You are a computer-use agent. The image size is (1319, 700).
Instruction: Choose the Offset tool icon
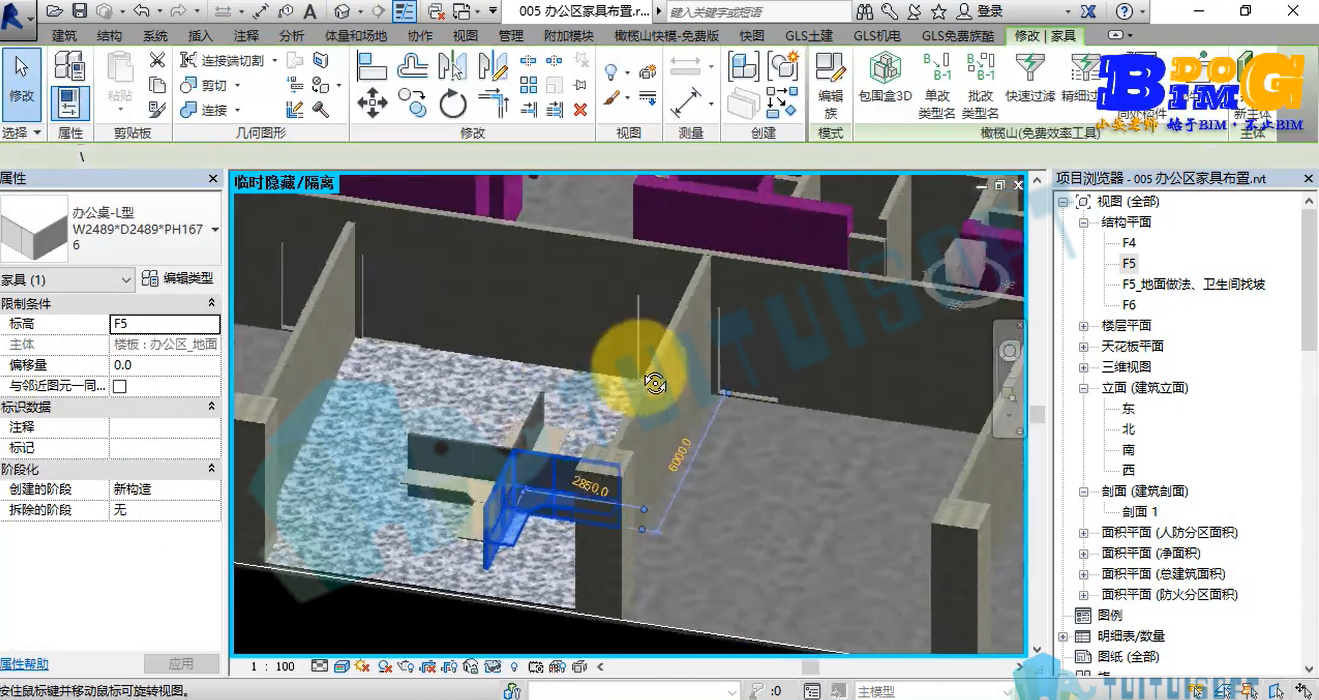pos(412,66)
